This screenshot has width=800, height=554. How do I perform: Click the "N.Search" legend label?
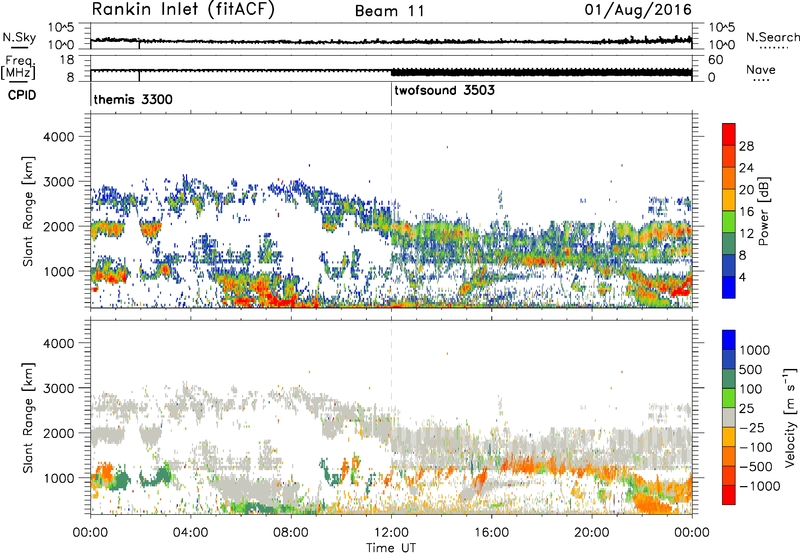point(772,37)
